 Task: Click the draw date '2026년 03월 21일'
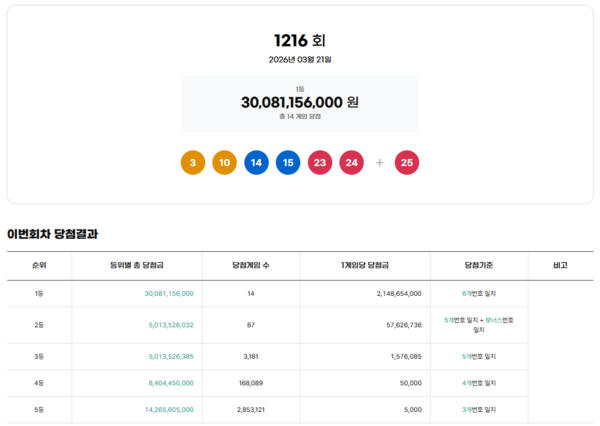[300, 60]
